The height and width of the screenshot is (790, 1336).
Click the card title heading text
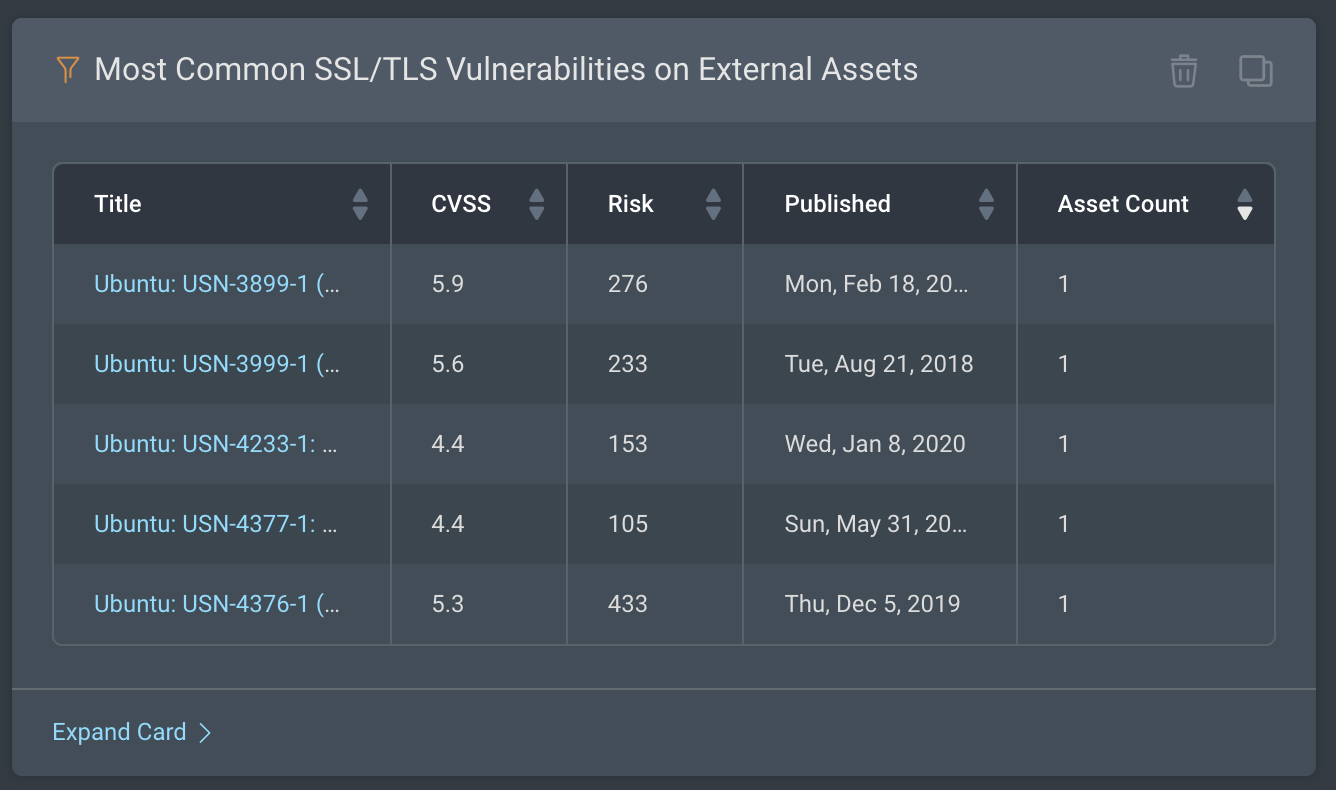point(506,70)
